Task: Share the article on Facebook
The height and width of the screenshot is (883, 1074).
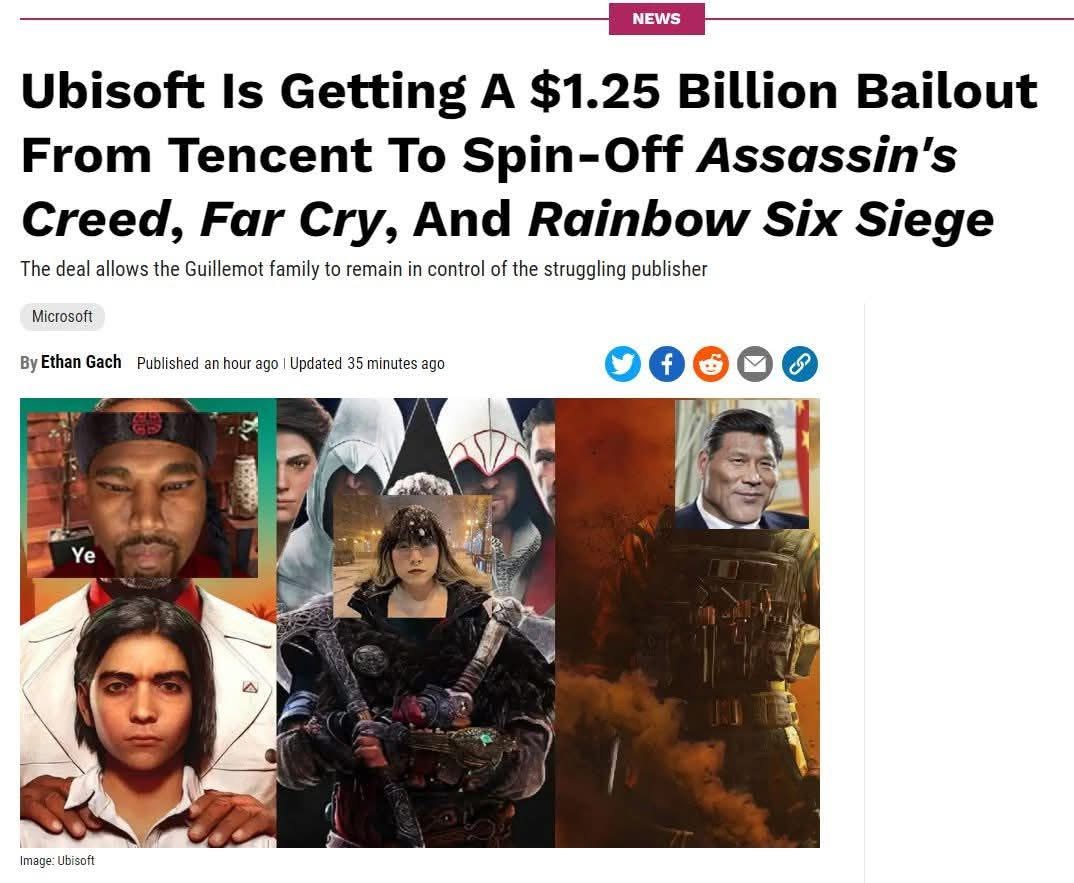Action: point(666,364)
